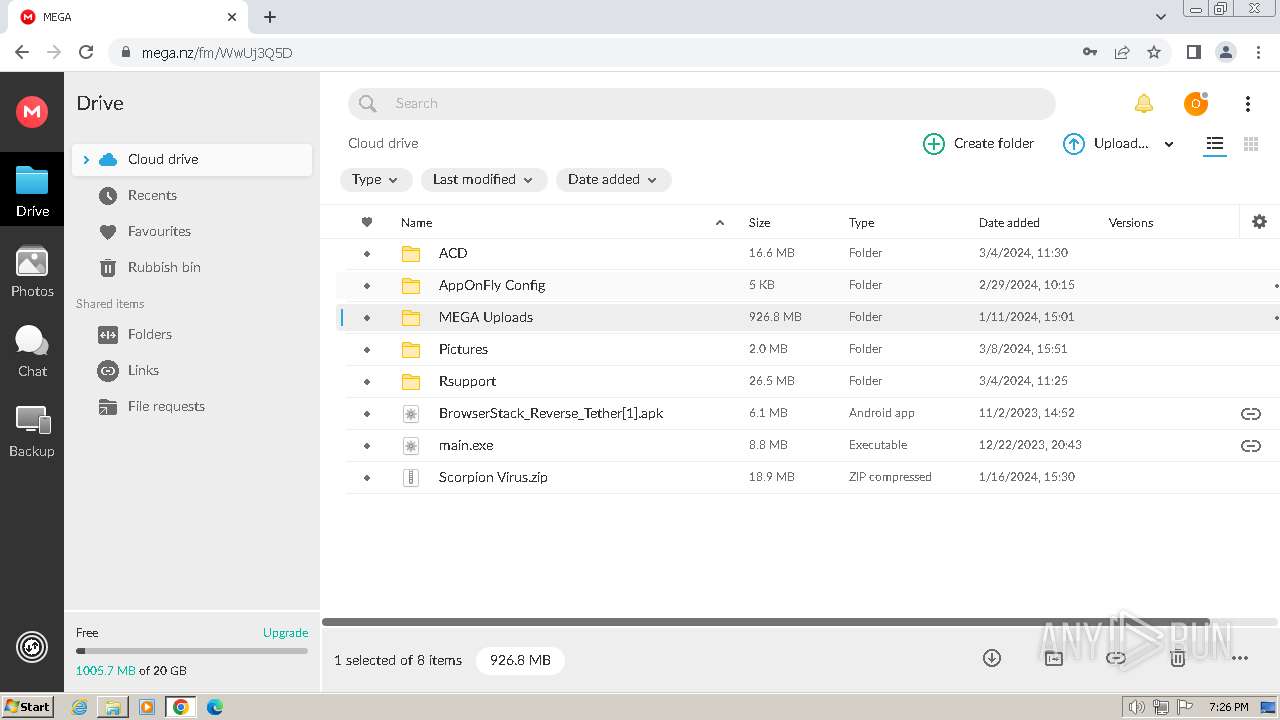Toggle favourite dot for ACD row

click(367, 254)
